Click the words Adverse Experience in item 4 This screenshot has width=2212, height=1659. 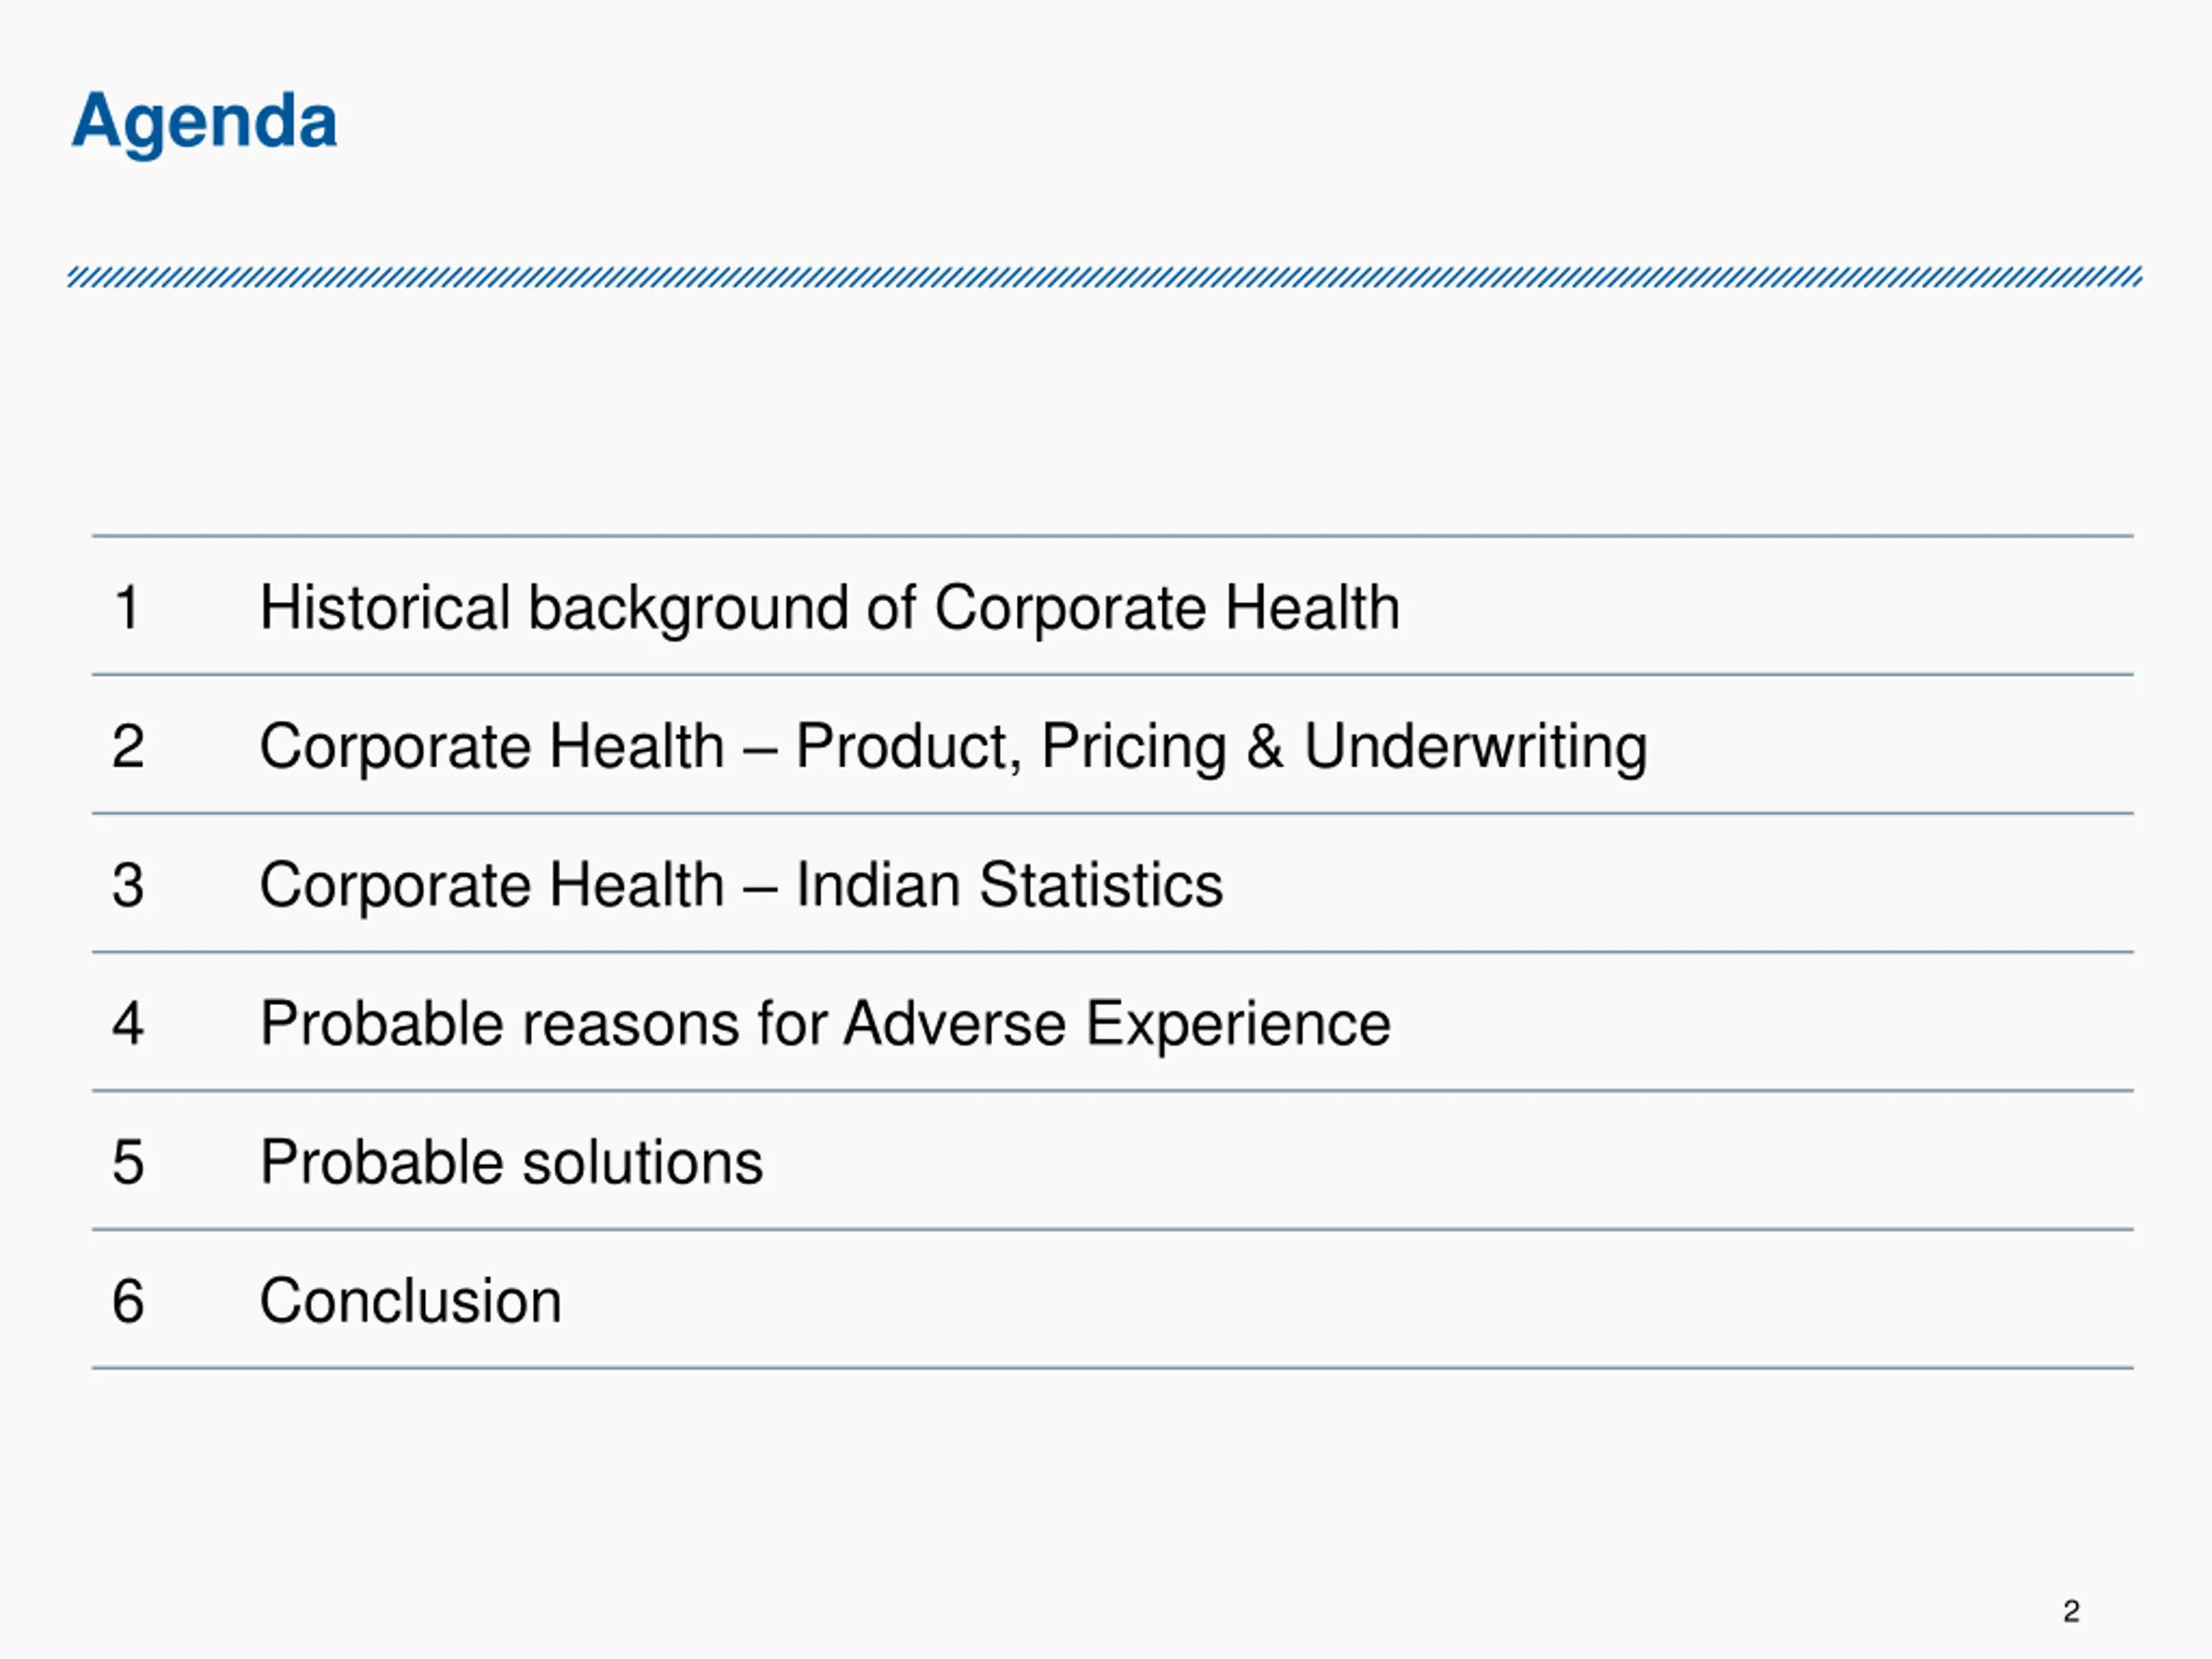[1117, 1023]
